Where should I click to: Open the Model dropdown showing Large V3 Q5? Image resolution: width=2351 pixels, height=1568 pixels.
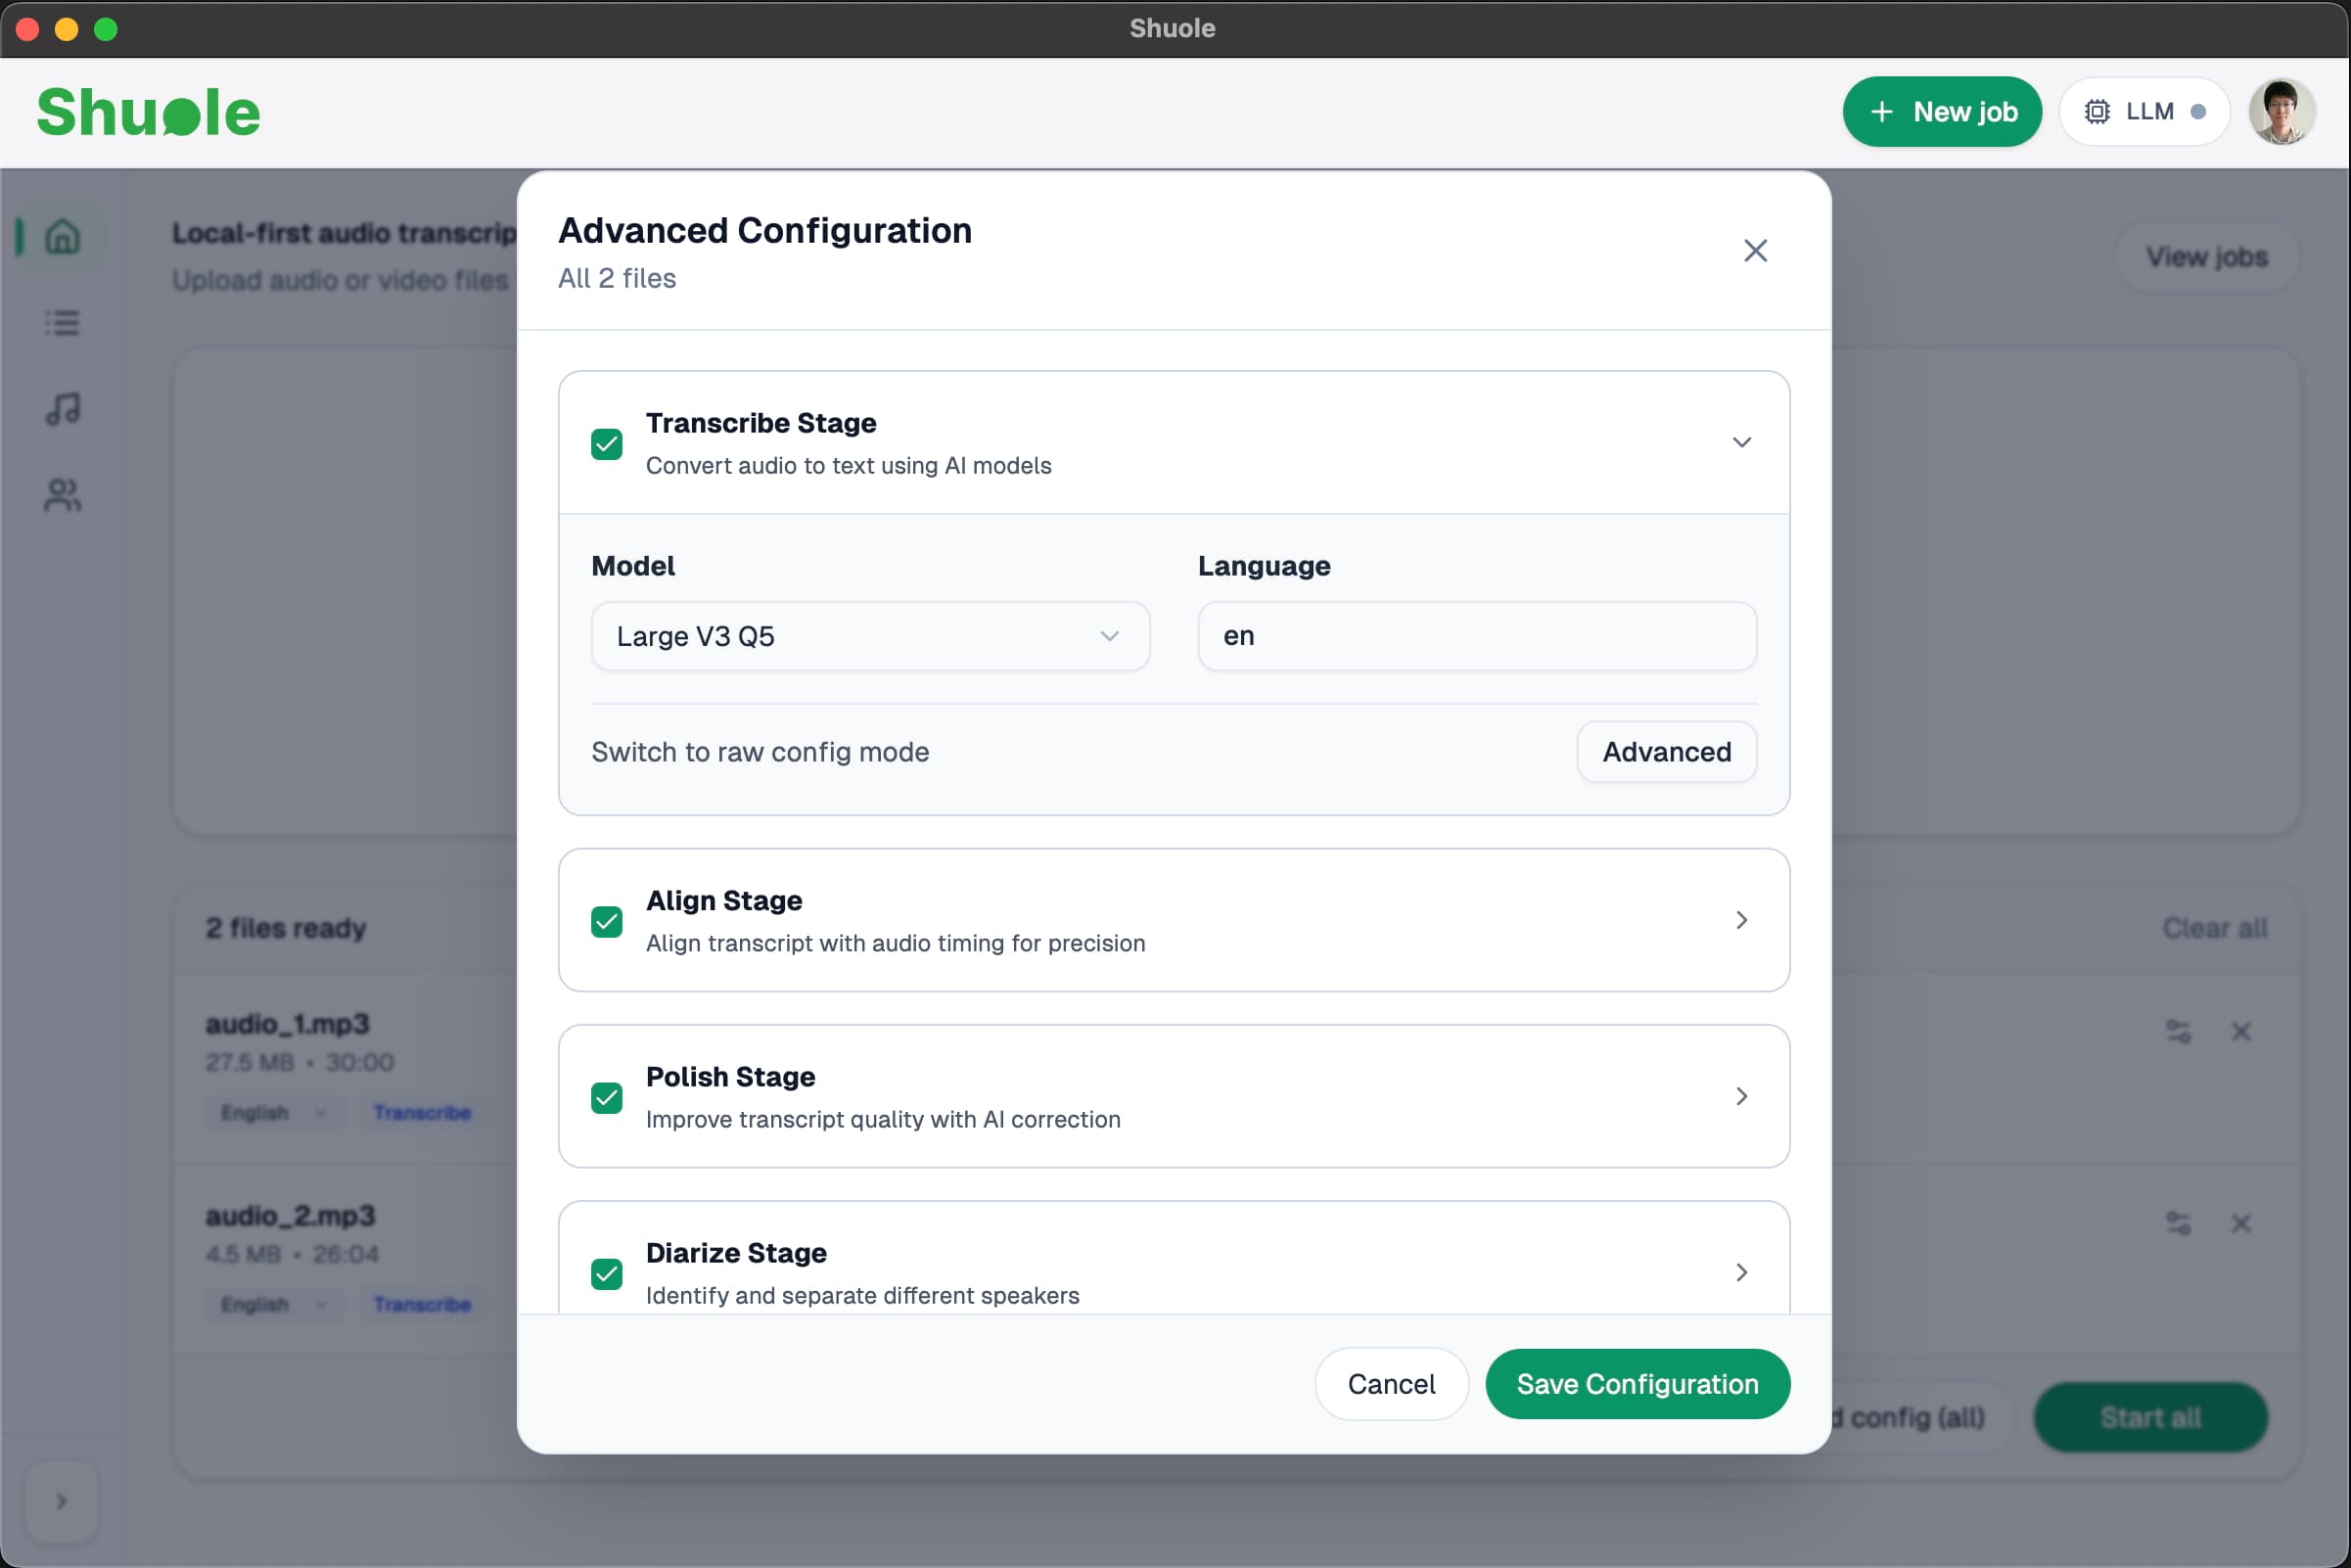[x=869, y=636]
